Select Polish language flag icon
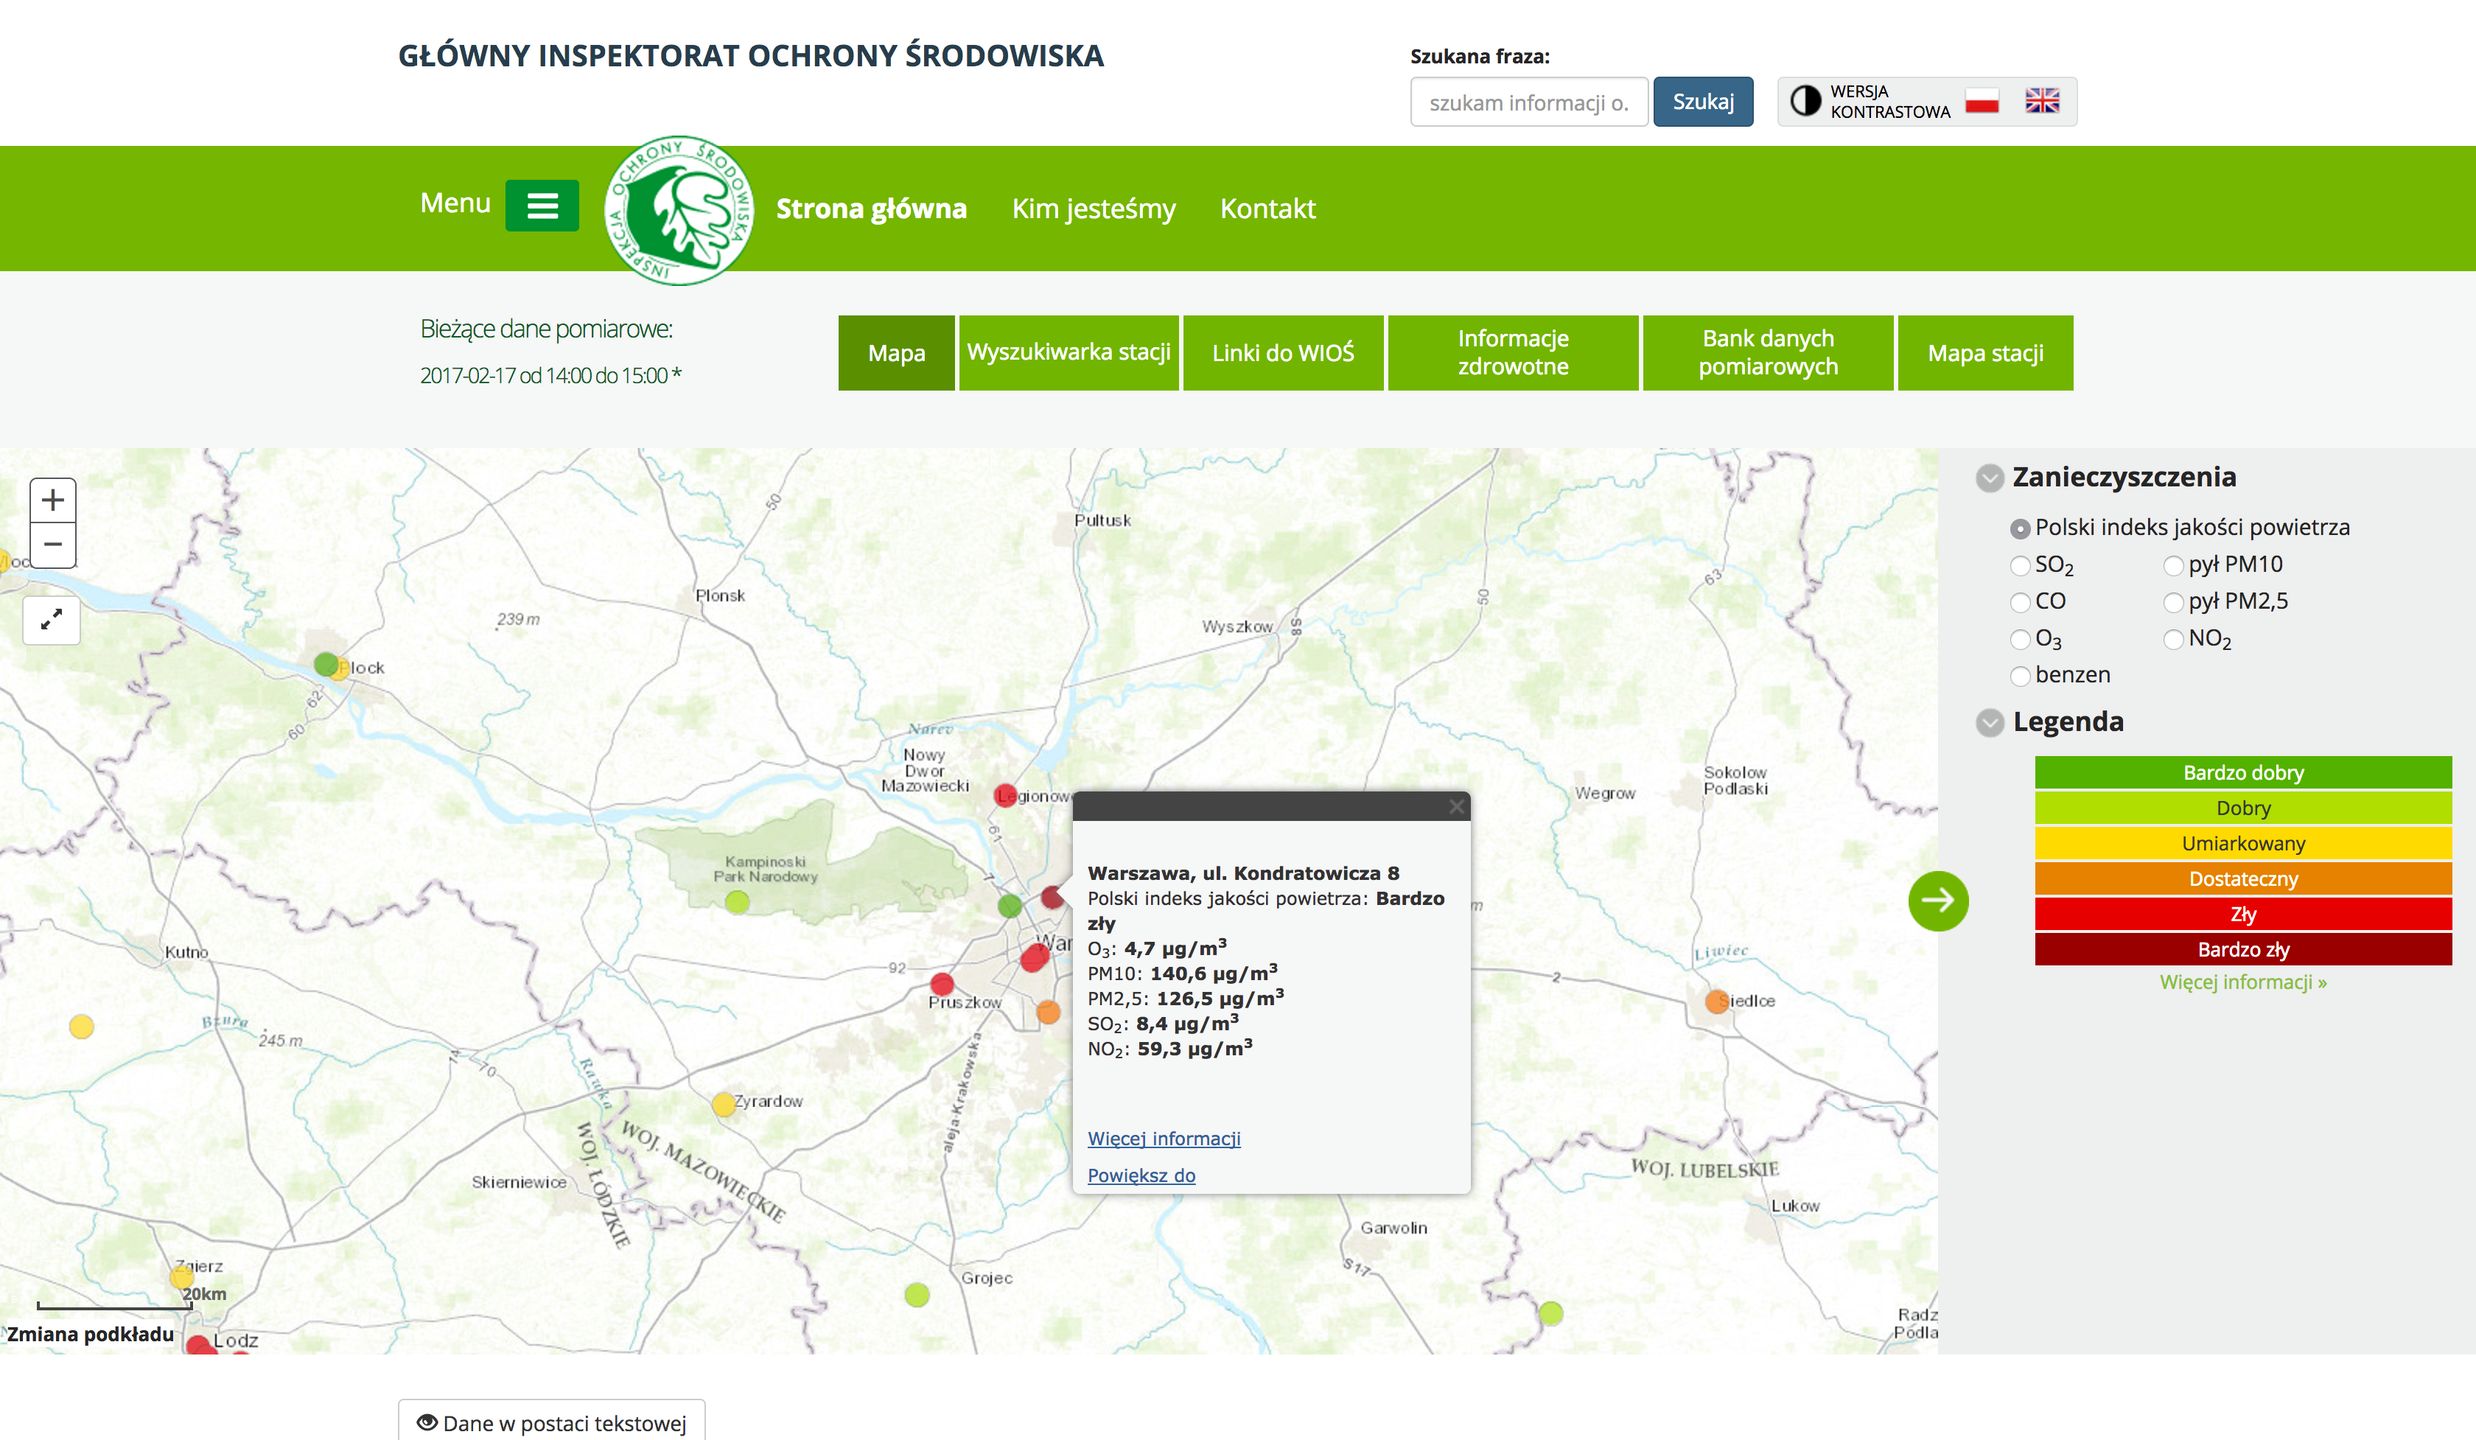 pyautogui.click(x=1981, y=101)
